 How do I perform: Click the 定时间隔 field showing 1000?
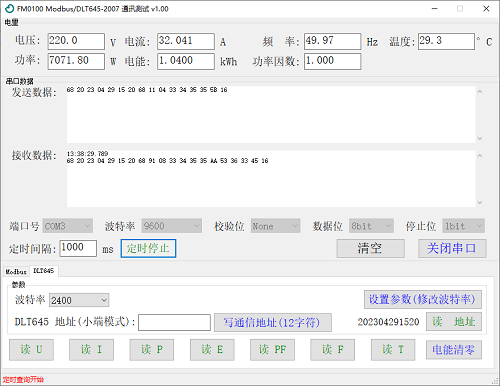pos(78,248)
